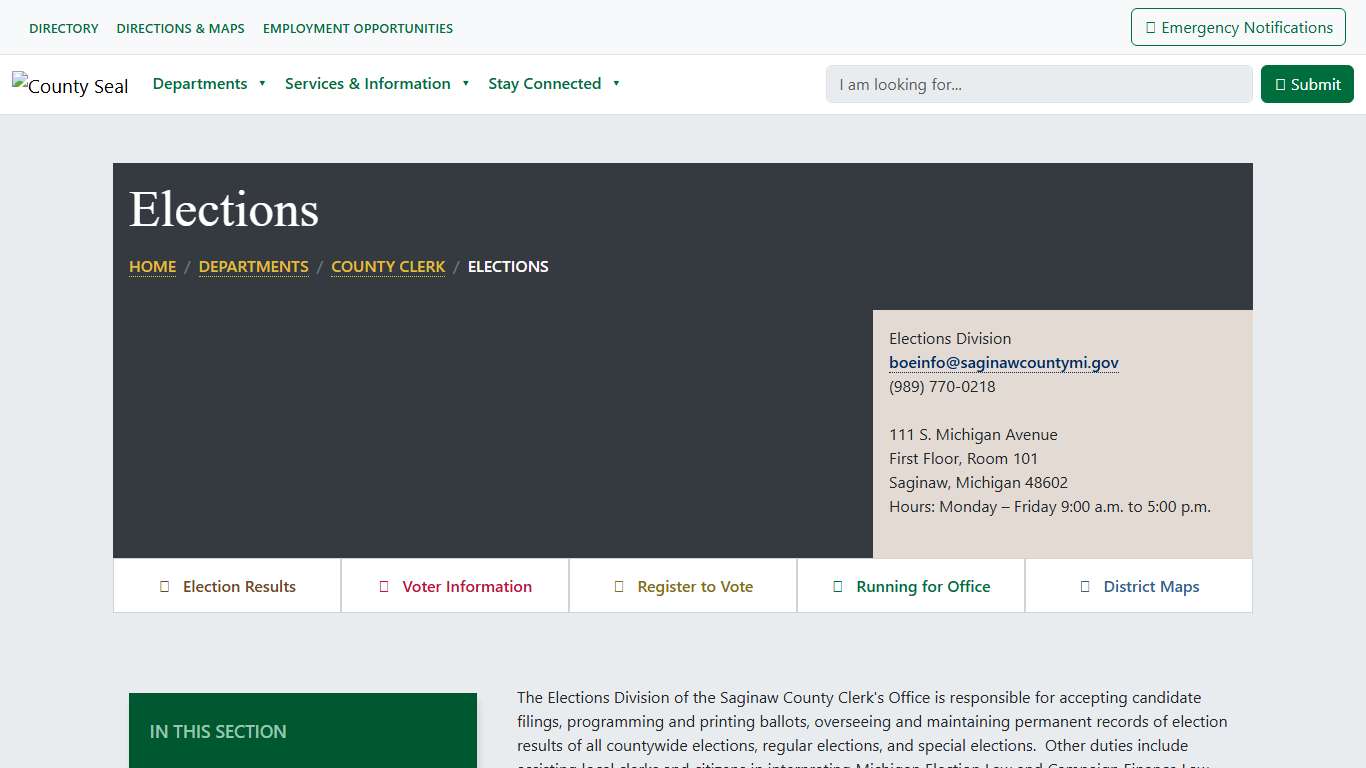Click the Voter Information icon

384,586
